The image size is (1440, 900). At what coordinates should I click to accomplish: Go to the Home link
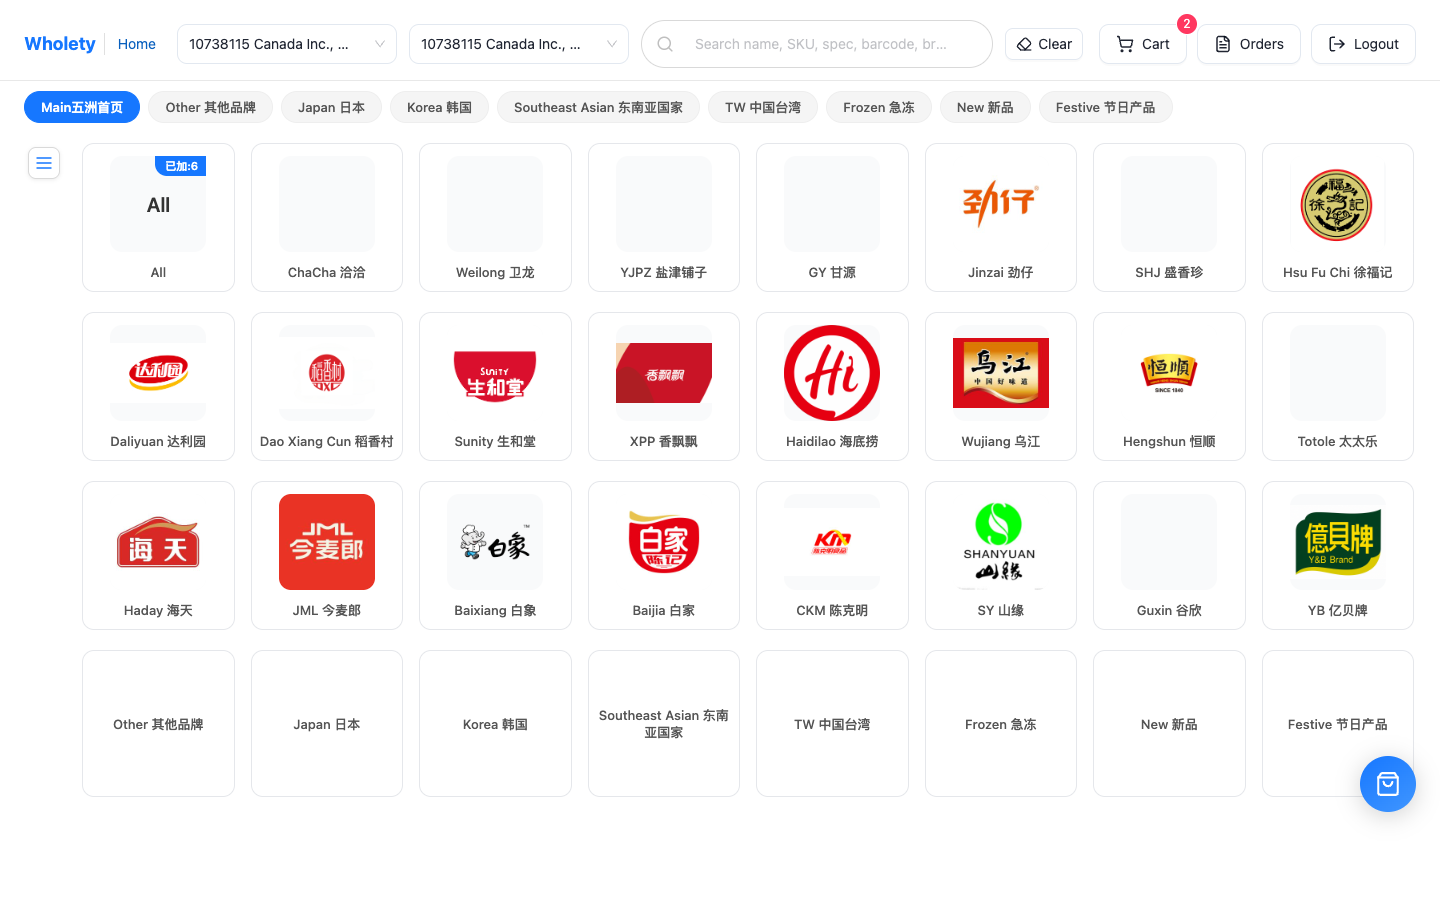click(137, 44)
